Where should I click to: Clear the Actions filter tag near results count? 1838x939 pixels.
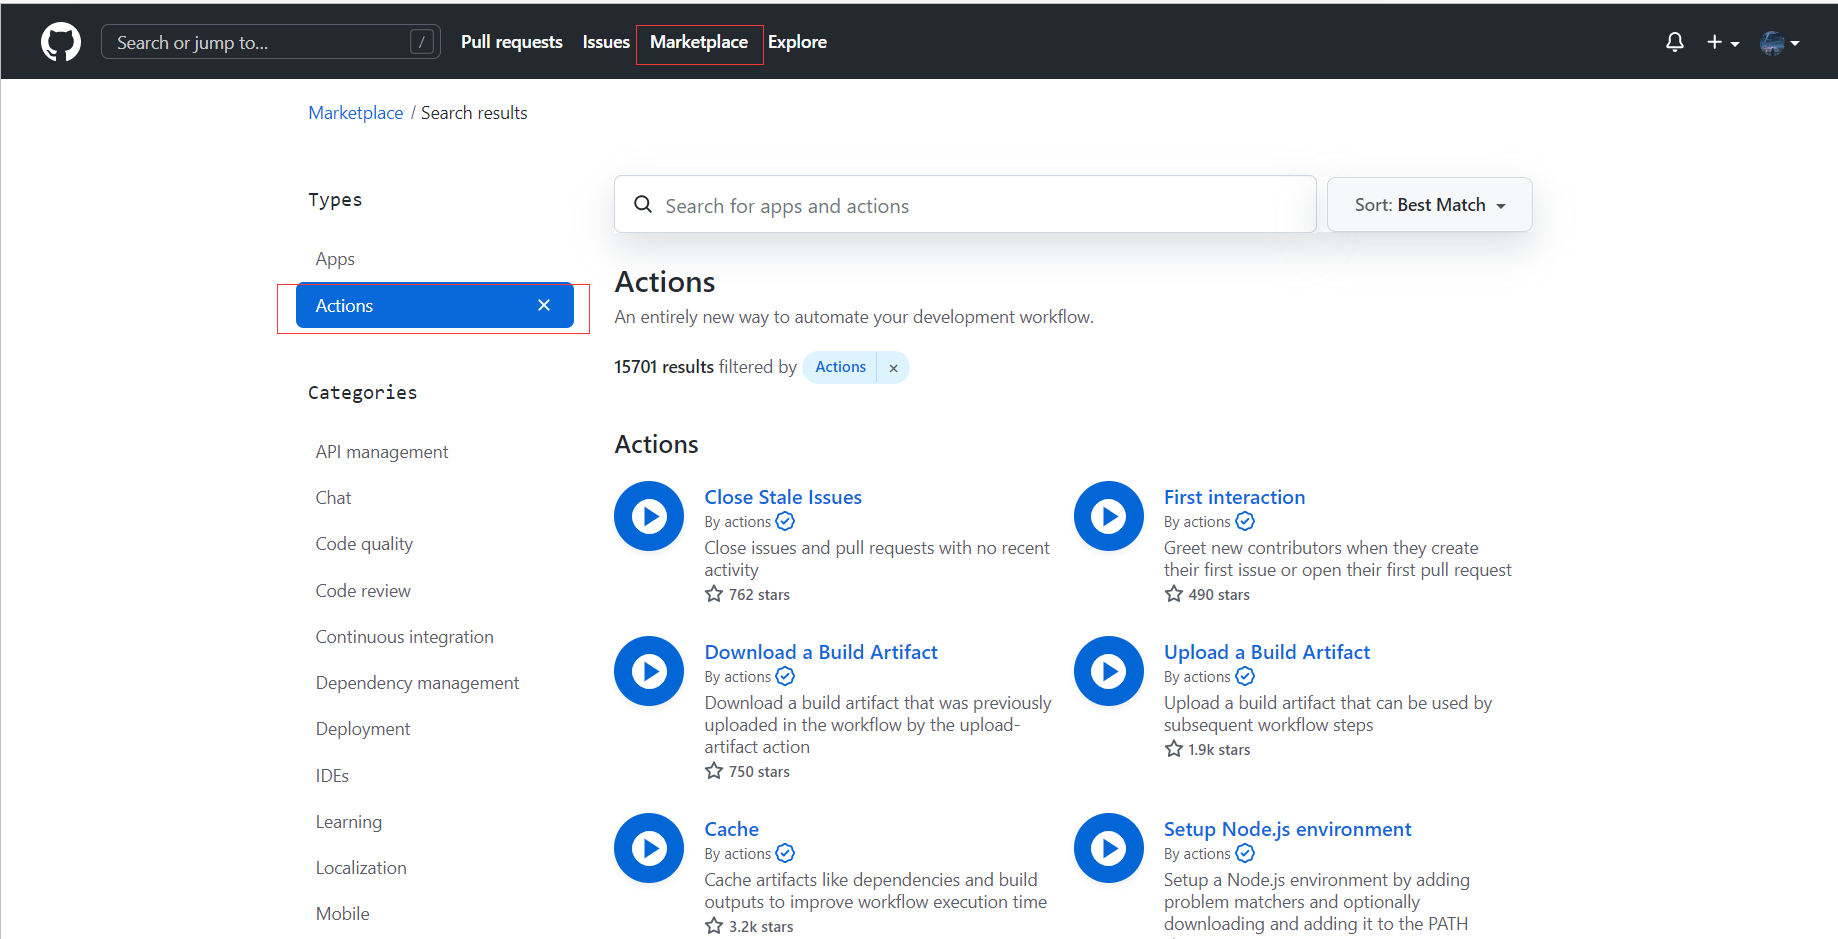click(x=893, y=368)
